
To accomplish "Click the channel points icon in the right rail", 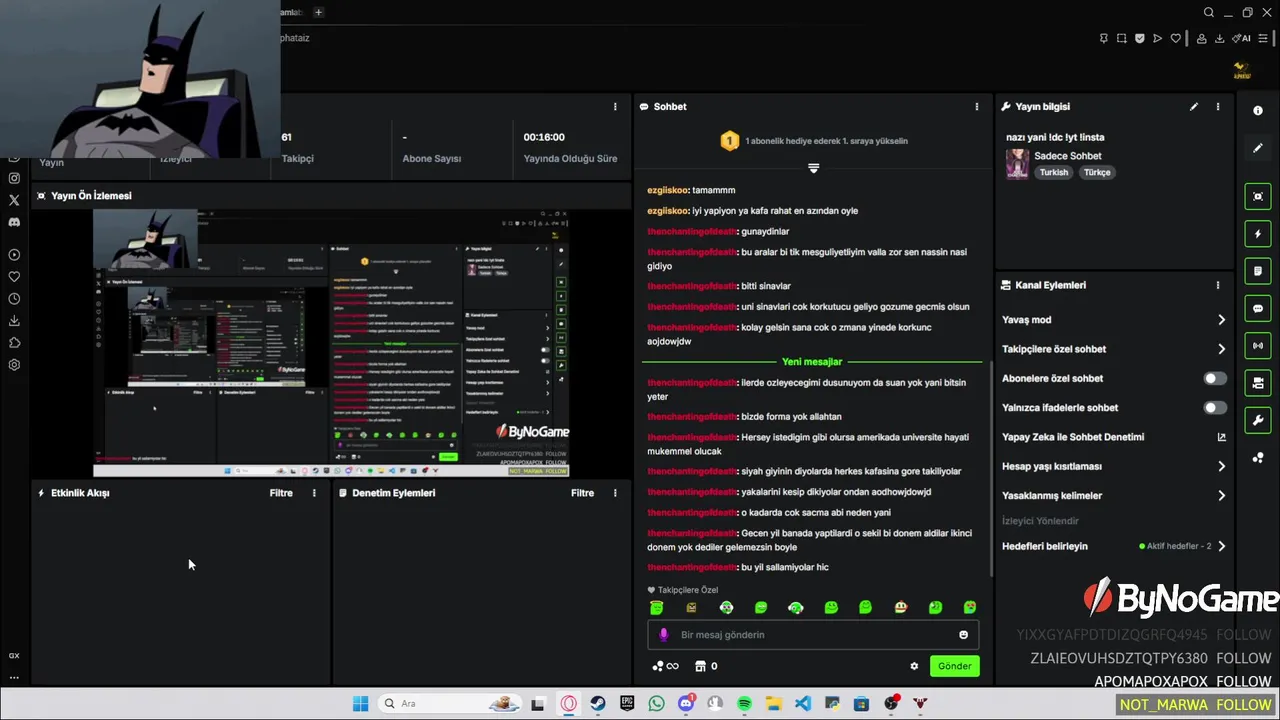I will point(1258,458).
